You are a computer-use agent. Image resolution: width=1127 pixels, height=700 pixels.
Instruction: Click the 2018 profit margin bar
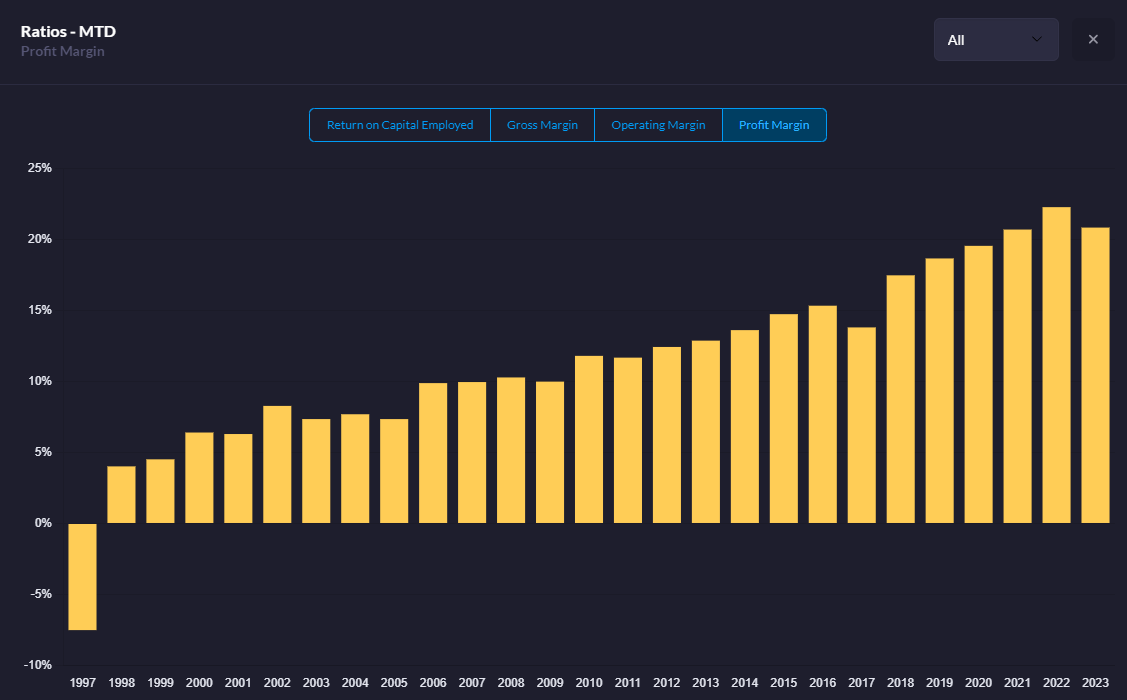pyautogui.click(x=900, y=399)
